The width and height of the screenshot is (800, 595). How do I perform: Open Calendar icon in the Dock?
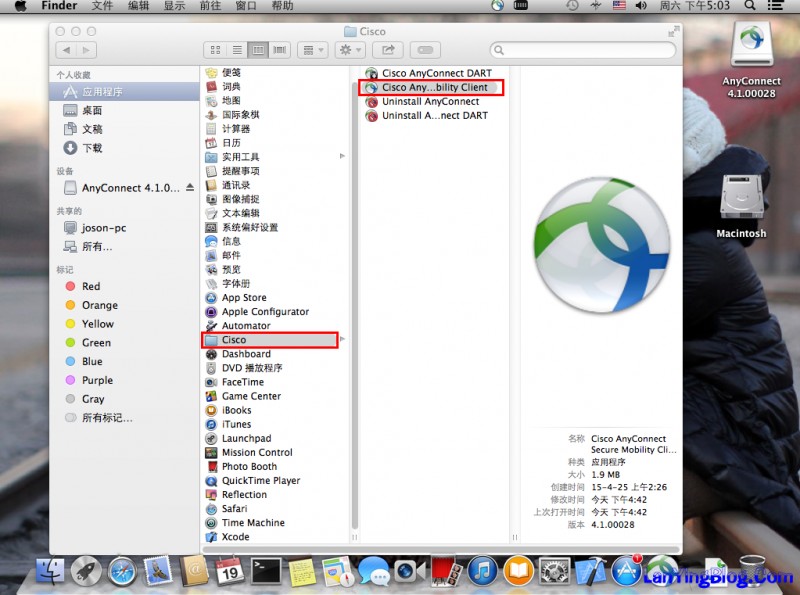pos(230,571)
